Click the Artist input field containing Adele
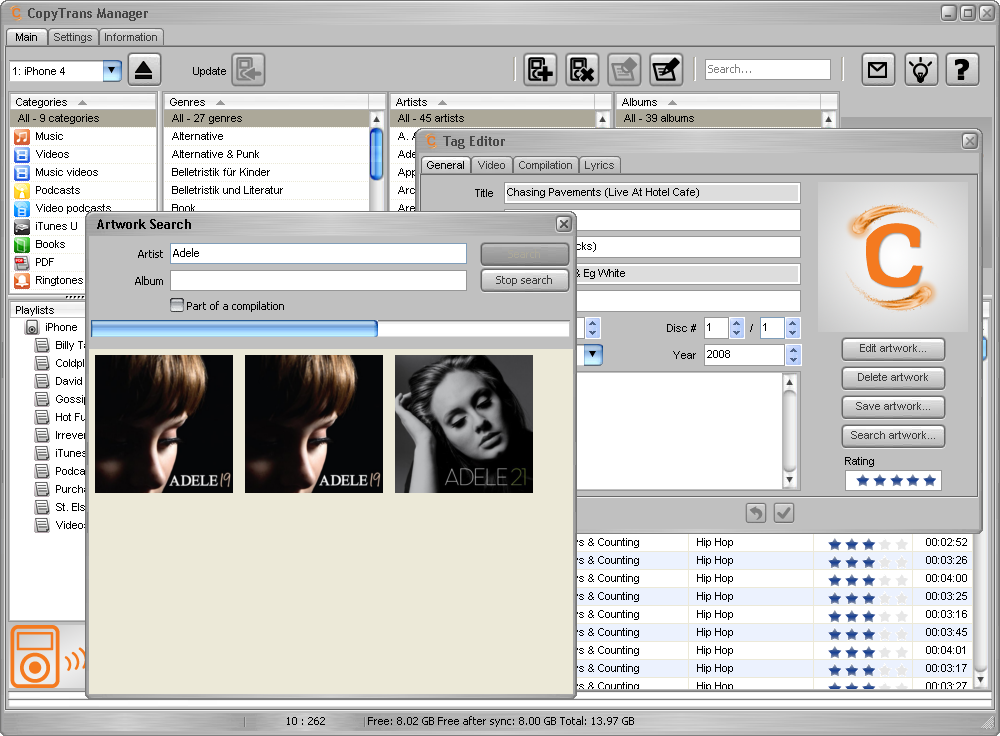 click(318, 253)
